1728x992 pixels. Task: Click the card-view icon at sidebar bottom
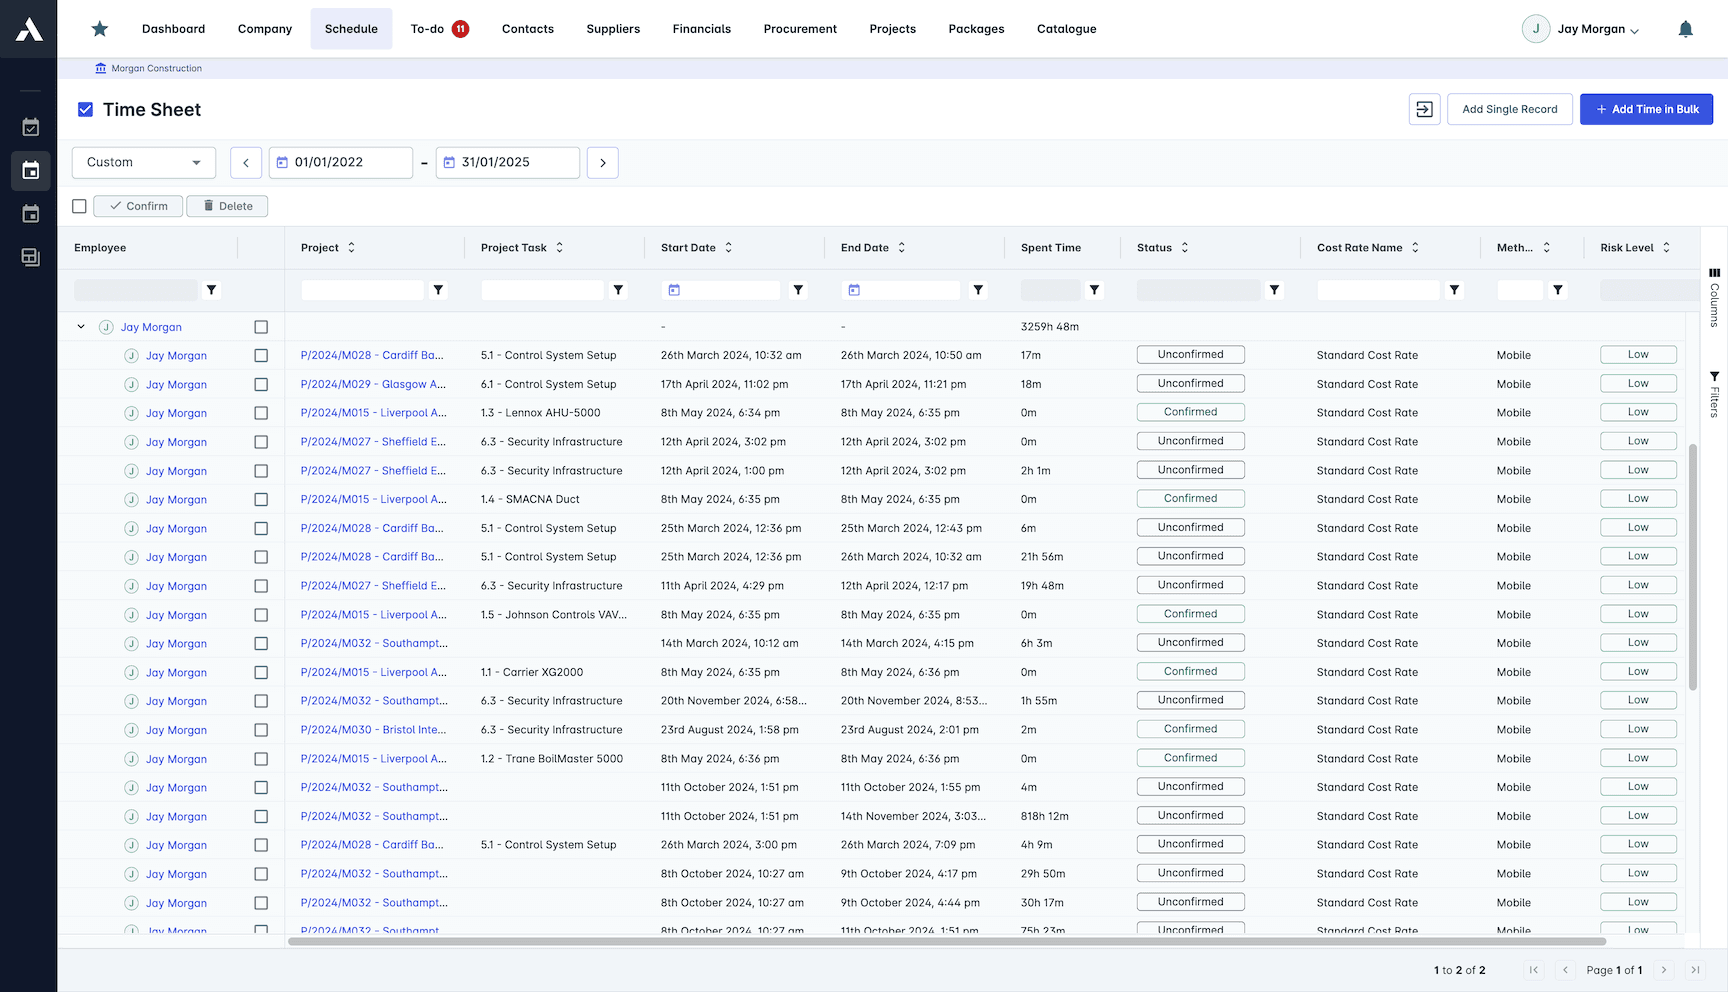[x=30, y=257]
